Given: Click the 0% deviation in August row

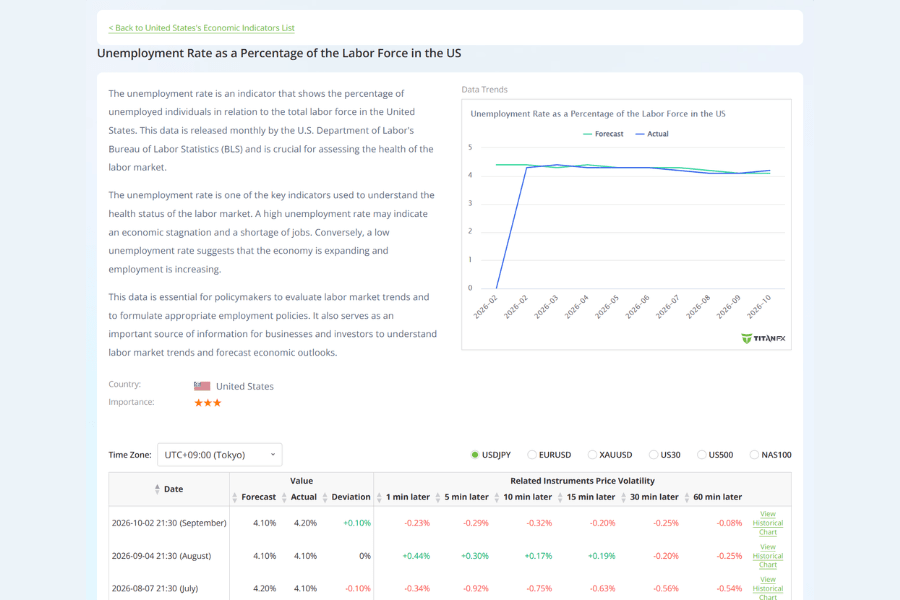Looking at the screenshot, I should [365, 556].
